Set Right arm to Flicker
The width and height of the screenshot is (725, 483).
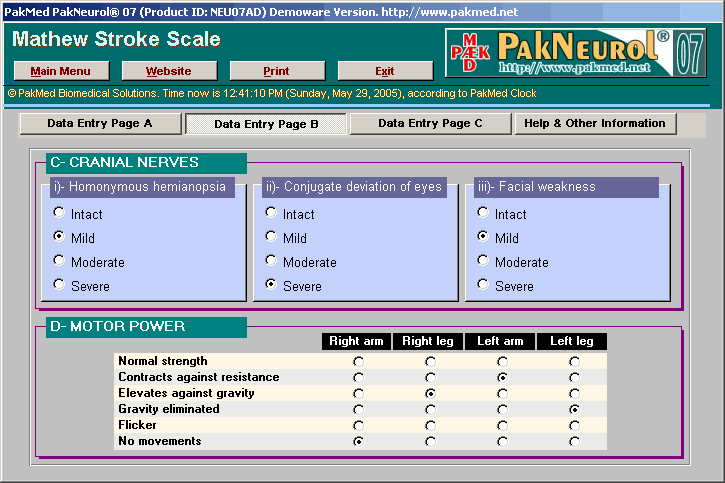358,426
